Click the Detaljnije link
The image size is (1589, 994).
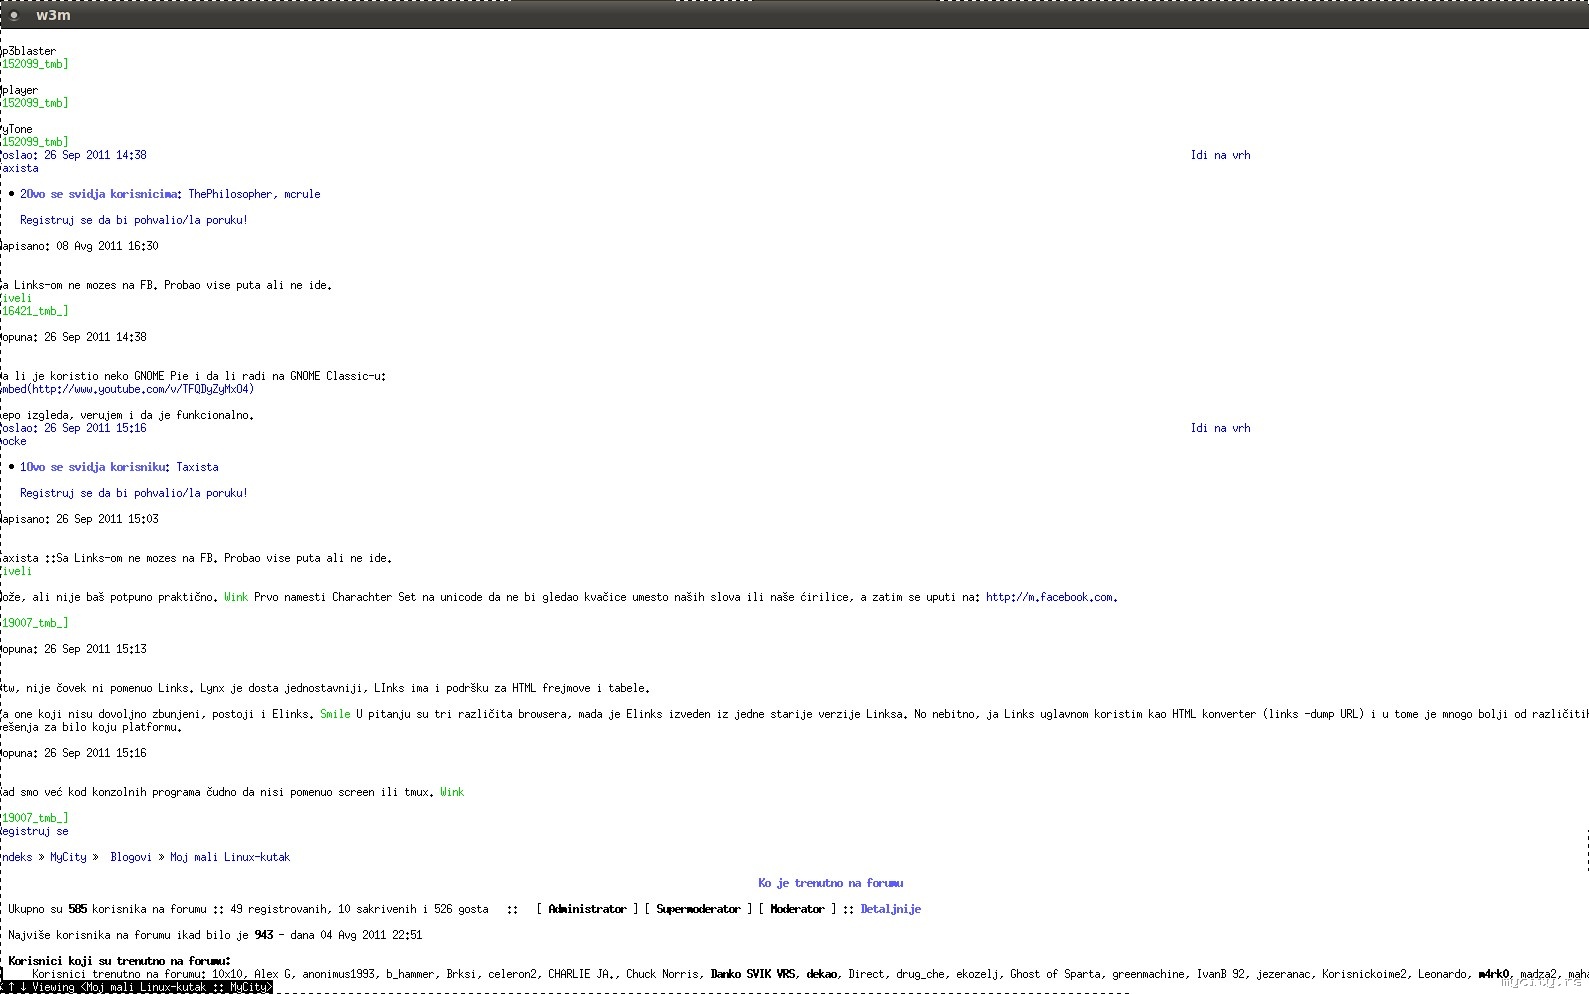pos(890,909)
